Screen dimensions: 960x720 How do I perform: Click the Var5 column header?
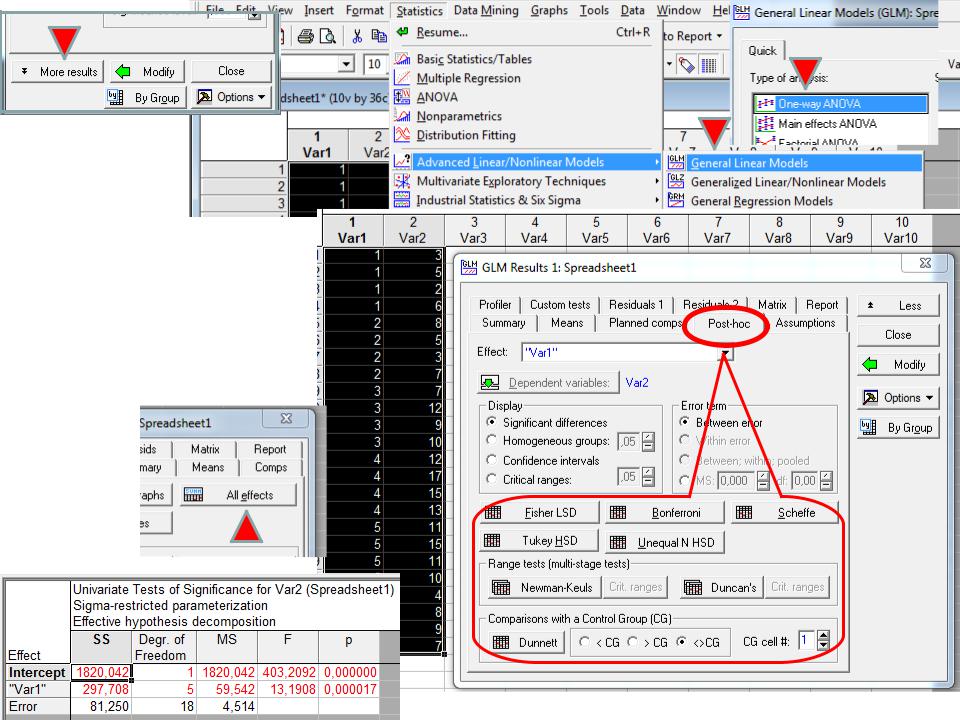pos(596,230)
